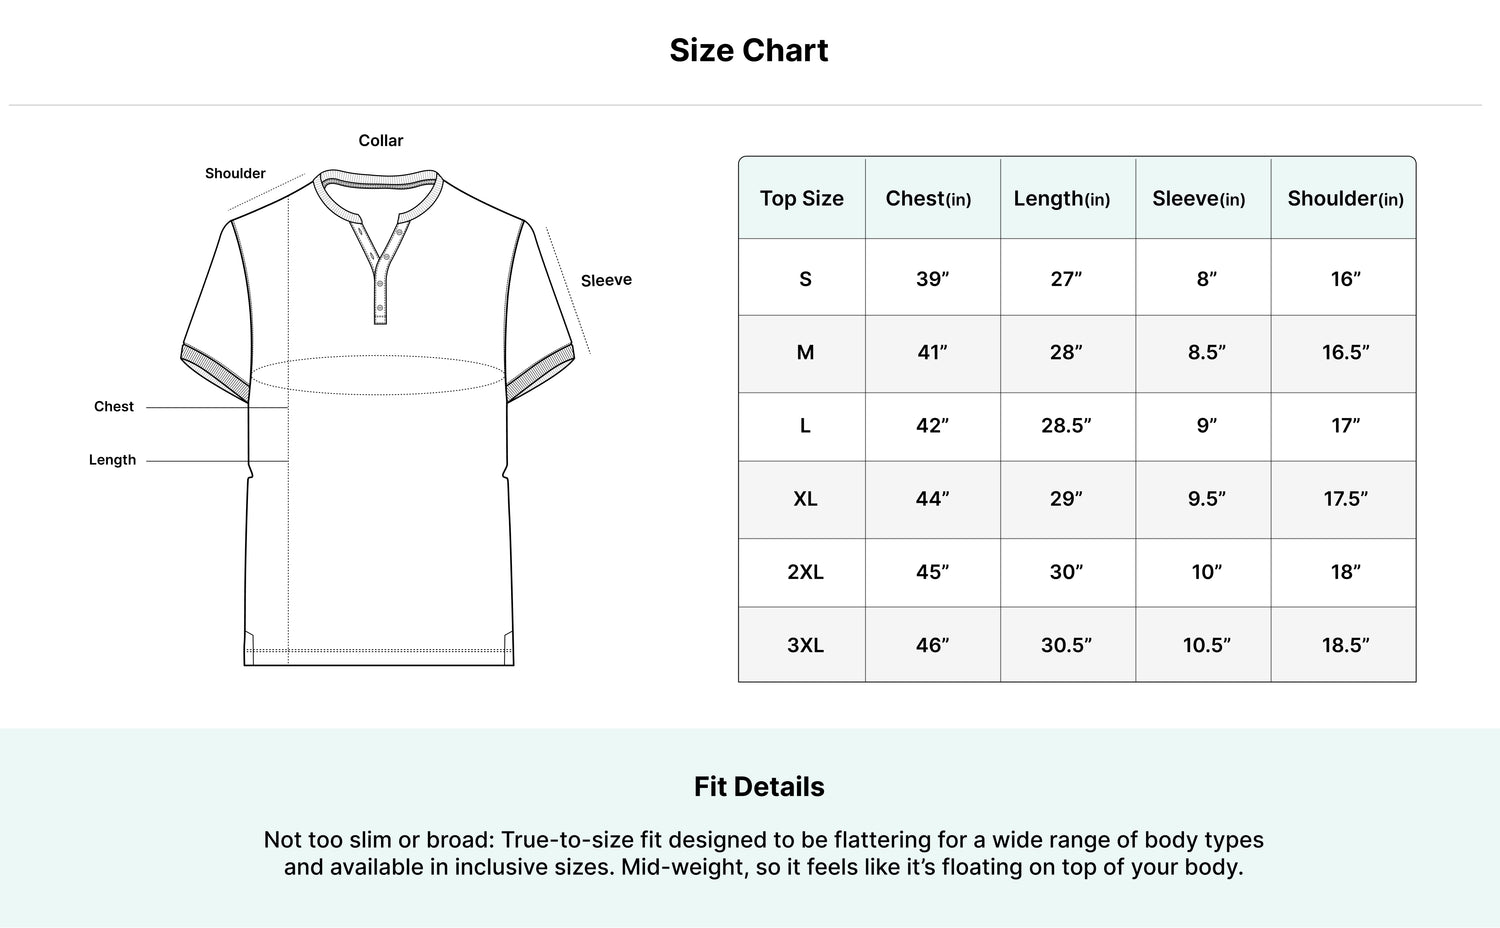
Task: Click the Top Size column header
Action: coord(802,198)
